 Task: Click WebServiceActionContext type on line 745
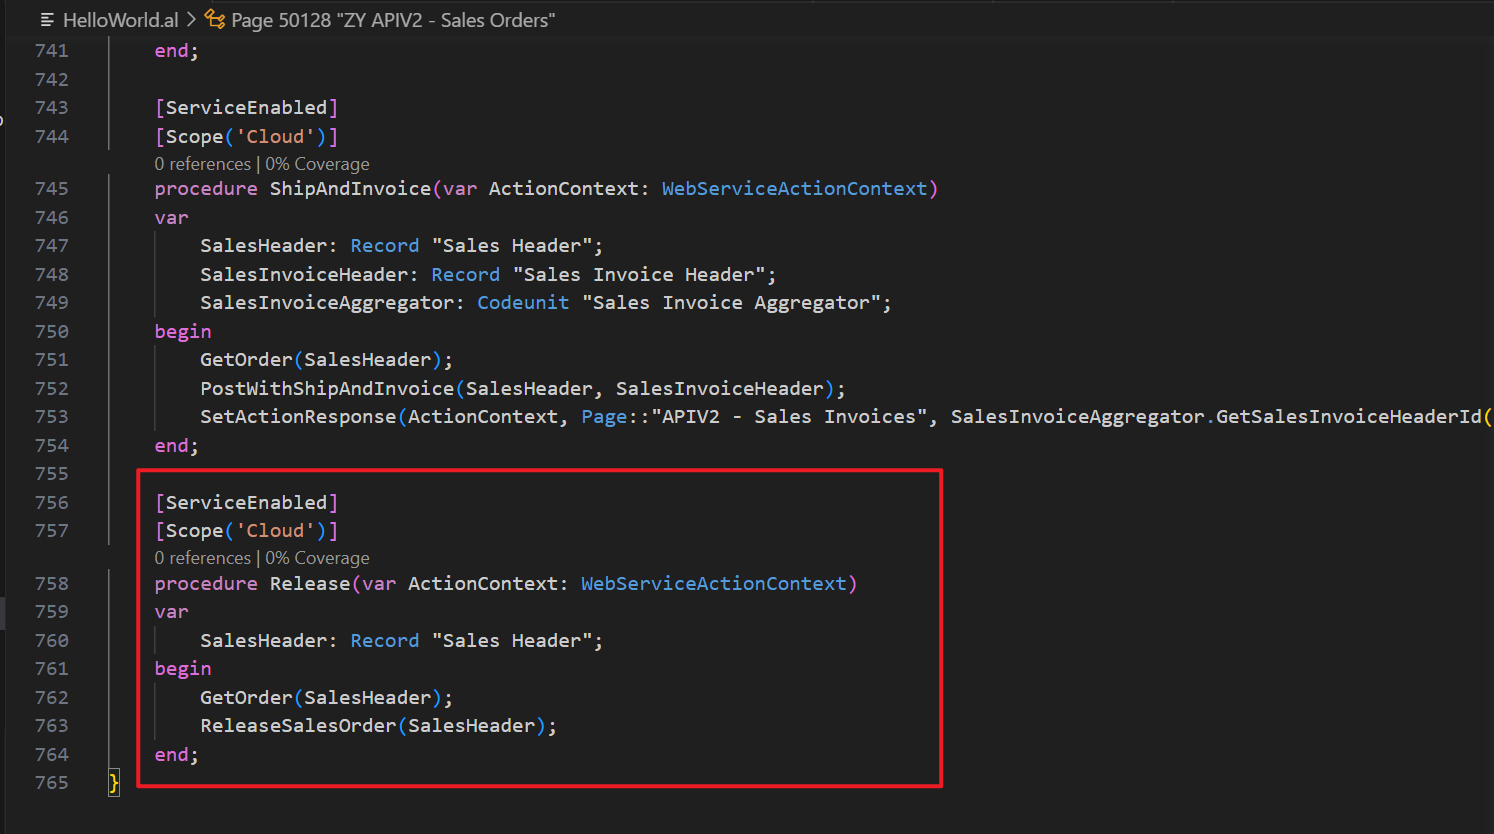point(795,189)
